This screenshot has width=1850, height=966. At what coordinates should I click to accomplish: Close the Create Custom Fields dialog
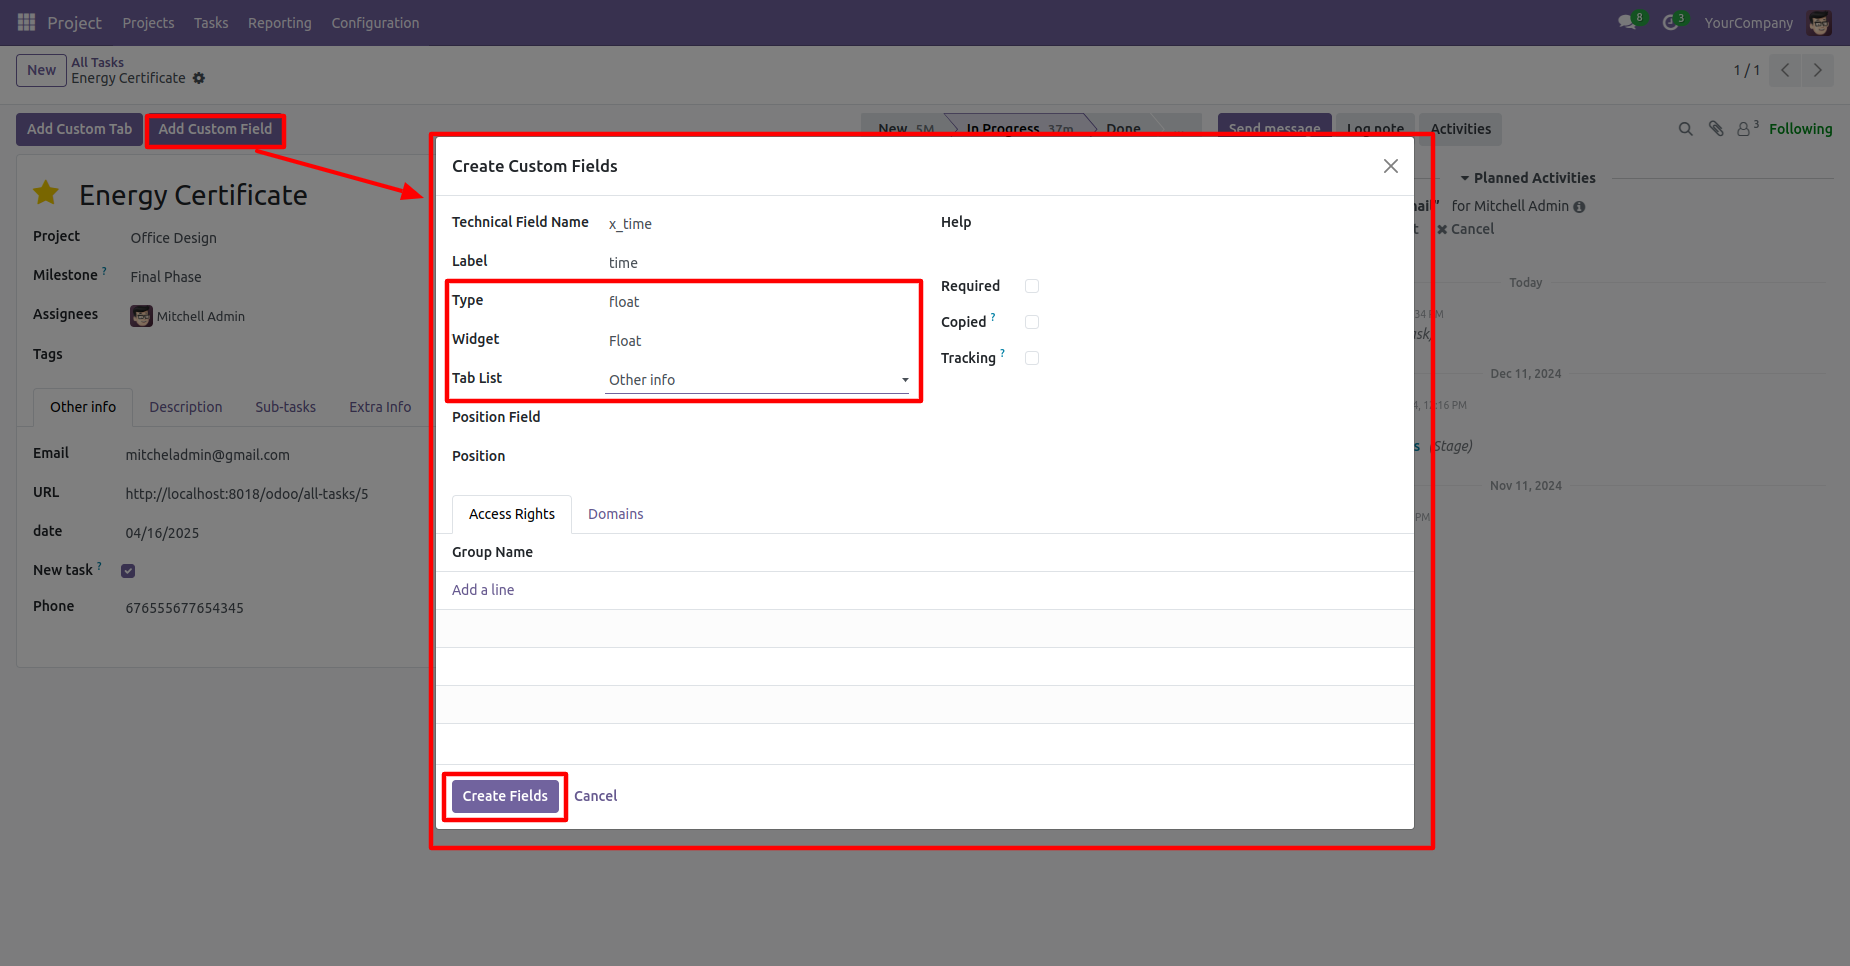1390,166
